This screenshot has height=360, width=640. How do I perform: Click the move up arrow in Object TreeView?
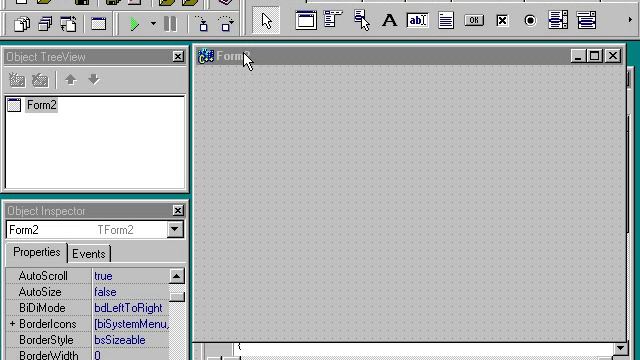(x=71, y=80)
